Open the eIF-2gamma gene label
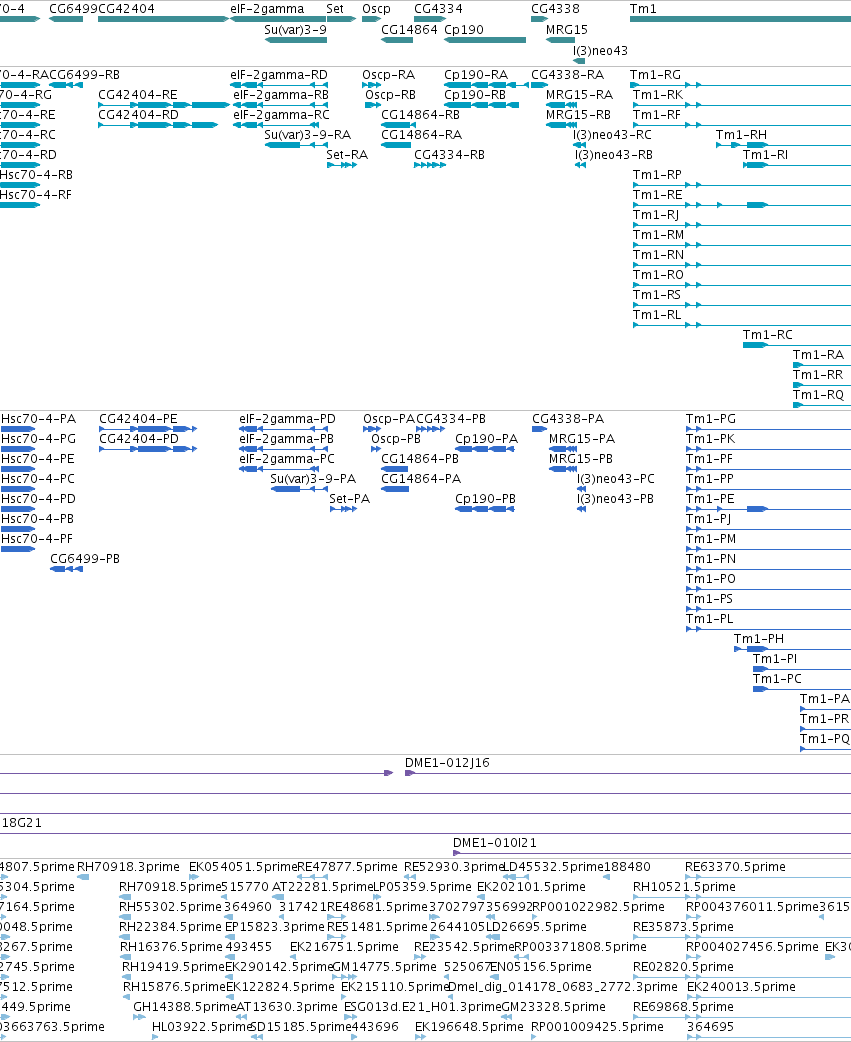Viewport: 851px width, 1042px height. click(x=267, y=9)
